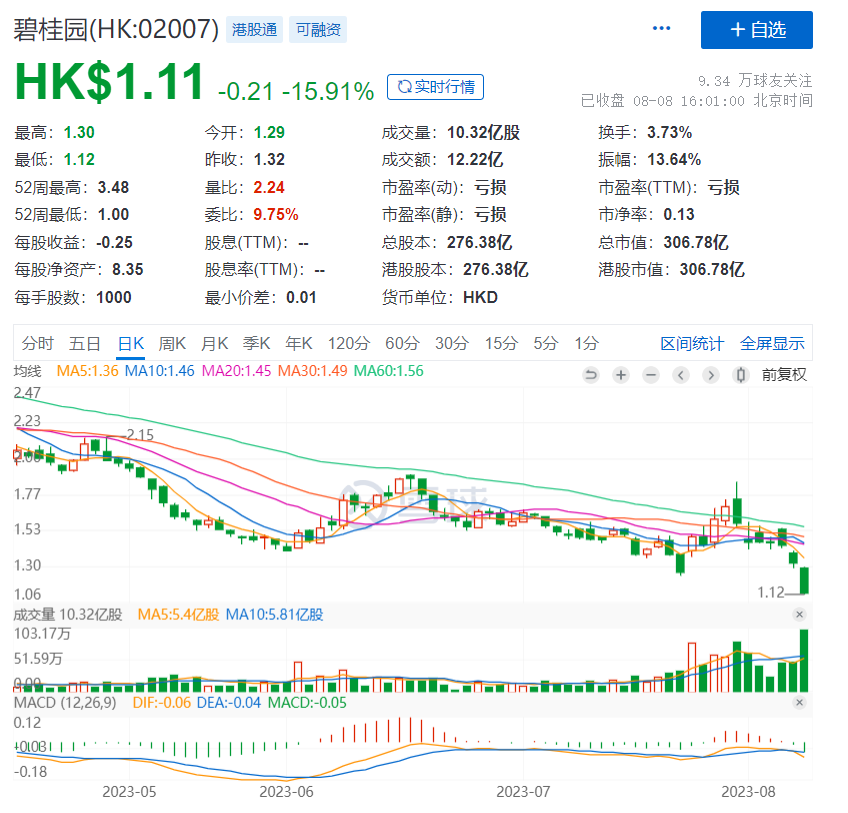Click the 委比 9.75% value
The height and width of the screenshot is (813, 848).
(x=275, y=214)
